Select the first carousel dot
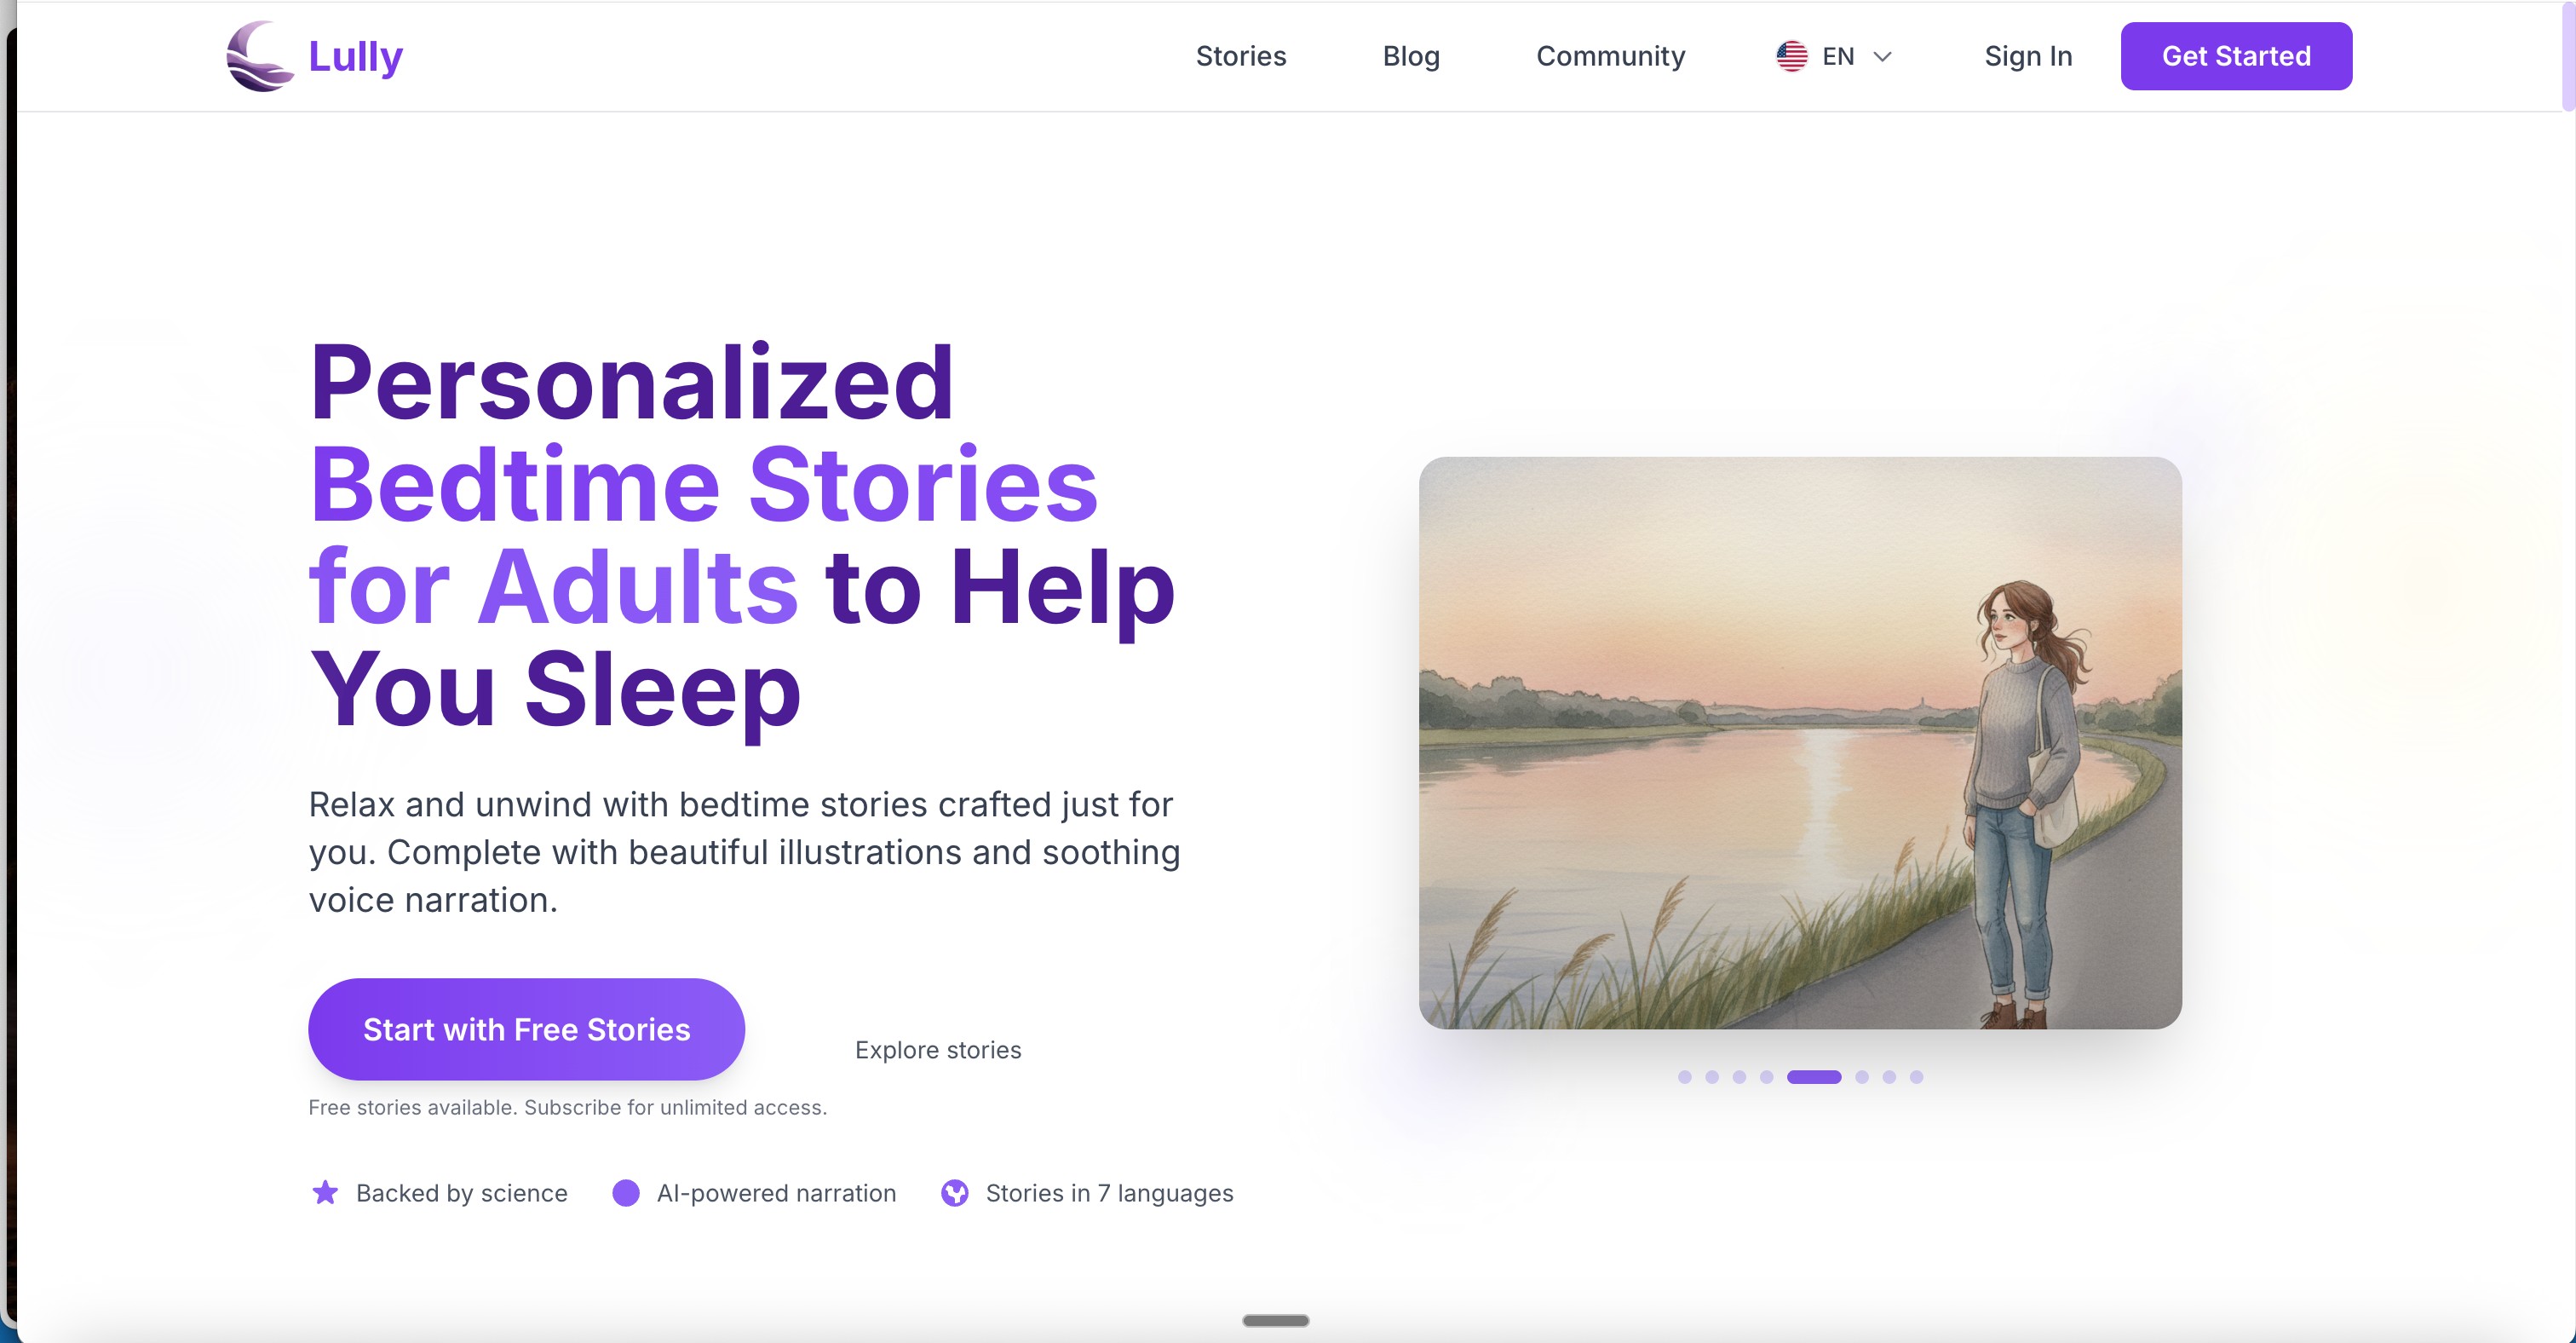Screen dimensions: 2576x1343 click(x=1685, y=1077)
